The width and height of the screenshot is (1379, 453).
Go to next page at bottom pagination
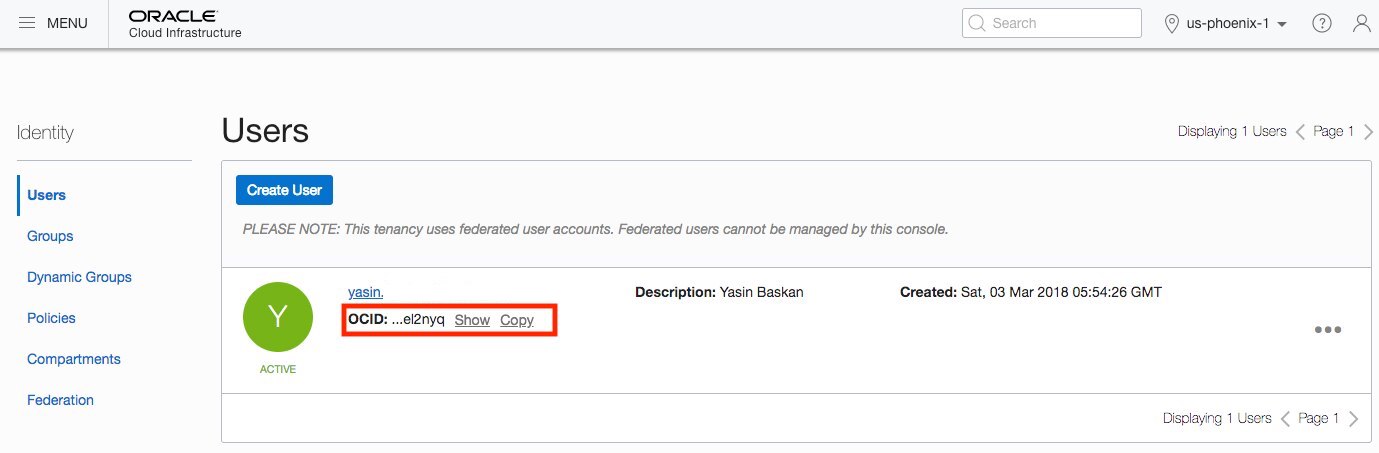[1353, 419]
